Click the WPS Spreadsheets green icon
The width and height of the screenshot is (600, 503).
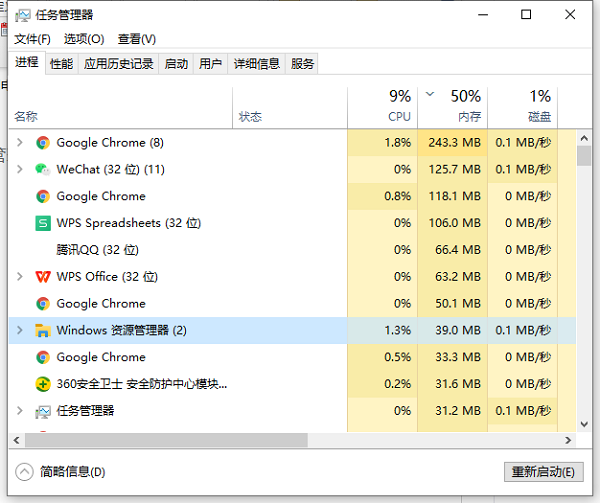pyautogui.click(x=43, y=223)
